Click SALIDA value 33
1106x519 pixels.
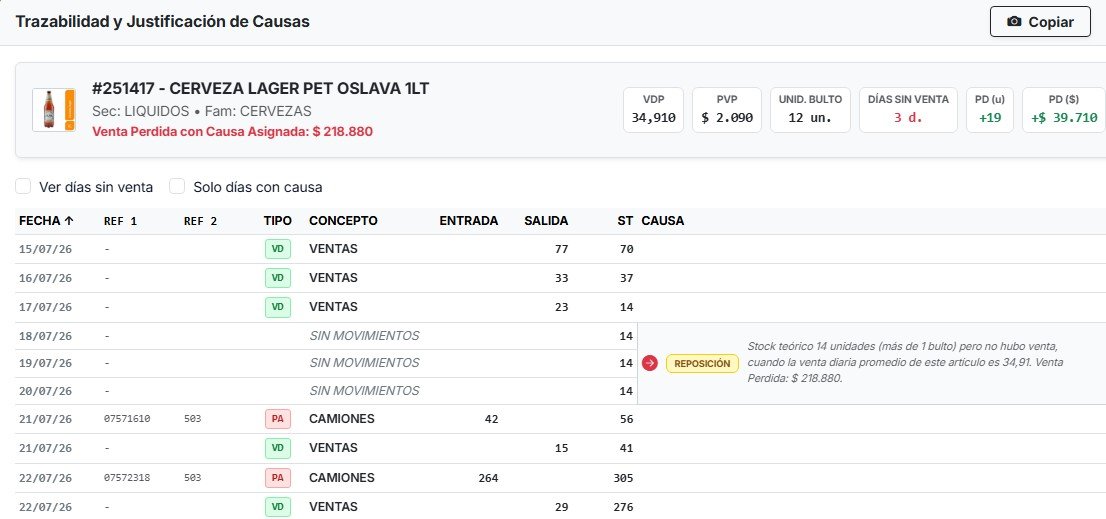click(x=561, y=278)
